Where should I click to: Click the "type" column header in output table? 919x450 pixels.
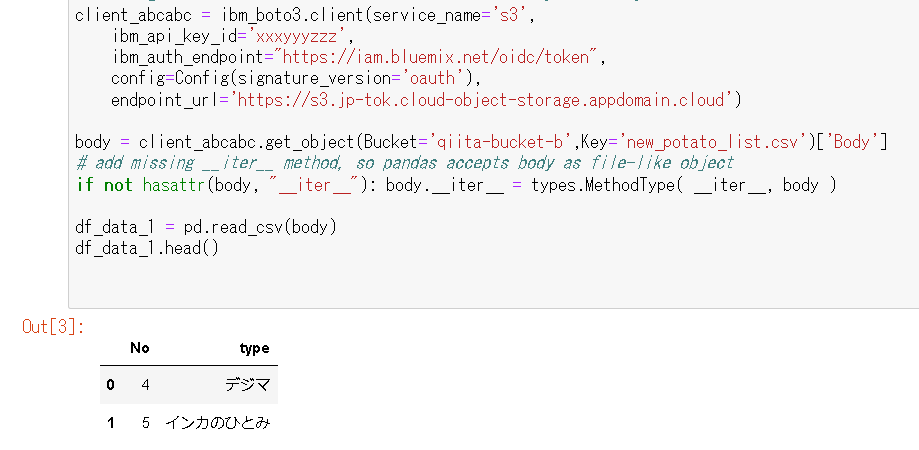point(255,348)
